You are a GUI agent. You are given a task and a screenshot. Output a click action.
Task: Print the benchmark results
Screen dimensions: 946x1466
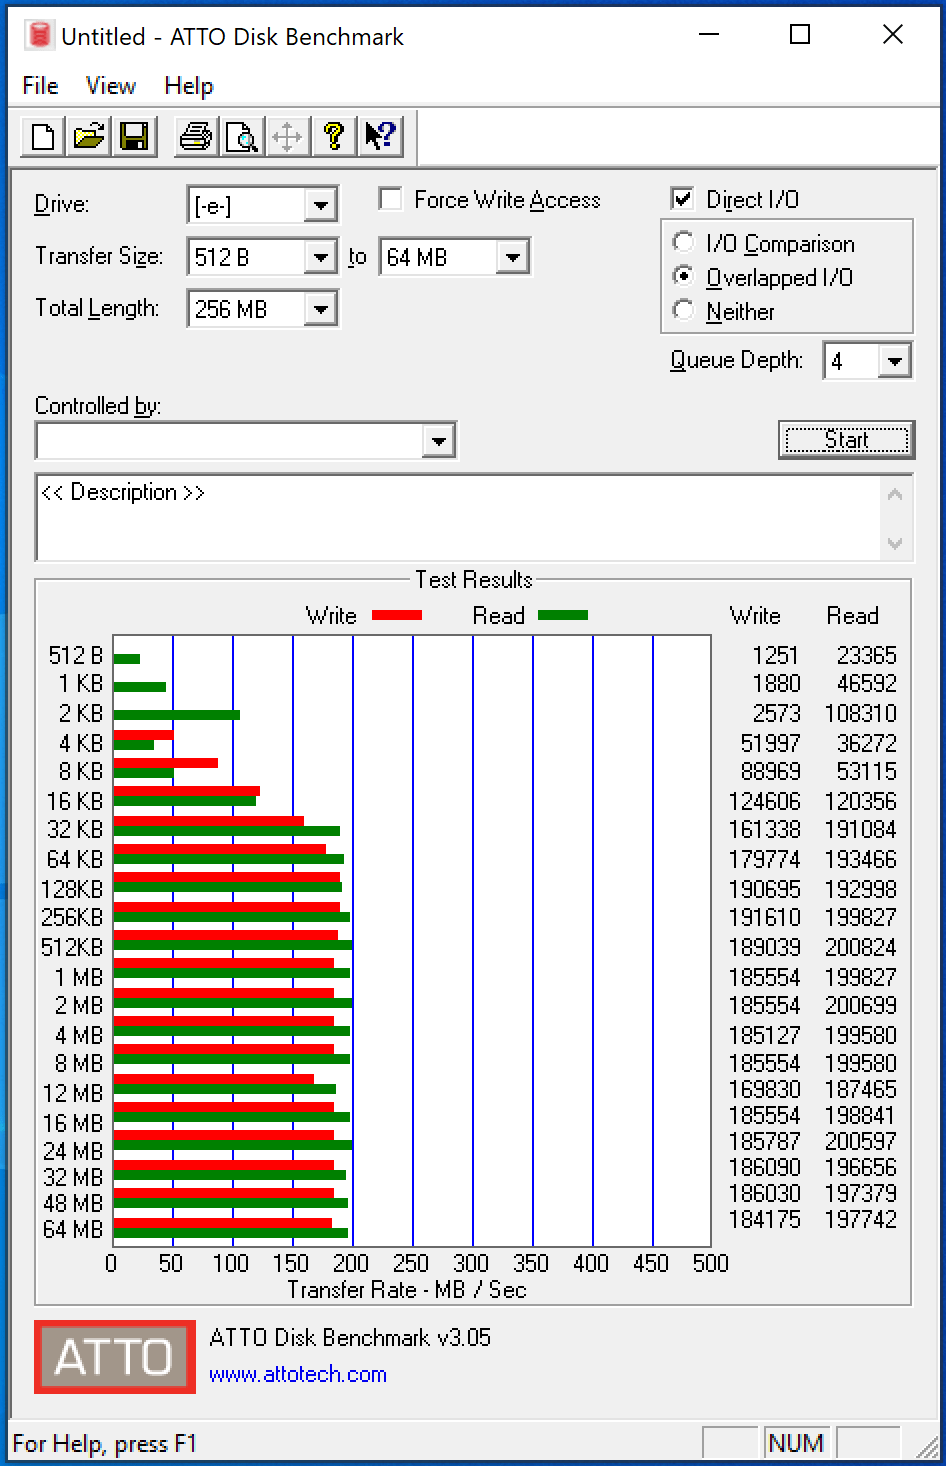tap(194, 136)
